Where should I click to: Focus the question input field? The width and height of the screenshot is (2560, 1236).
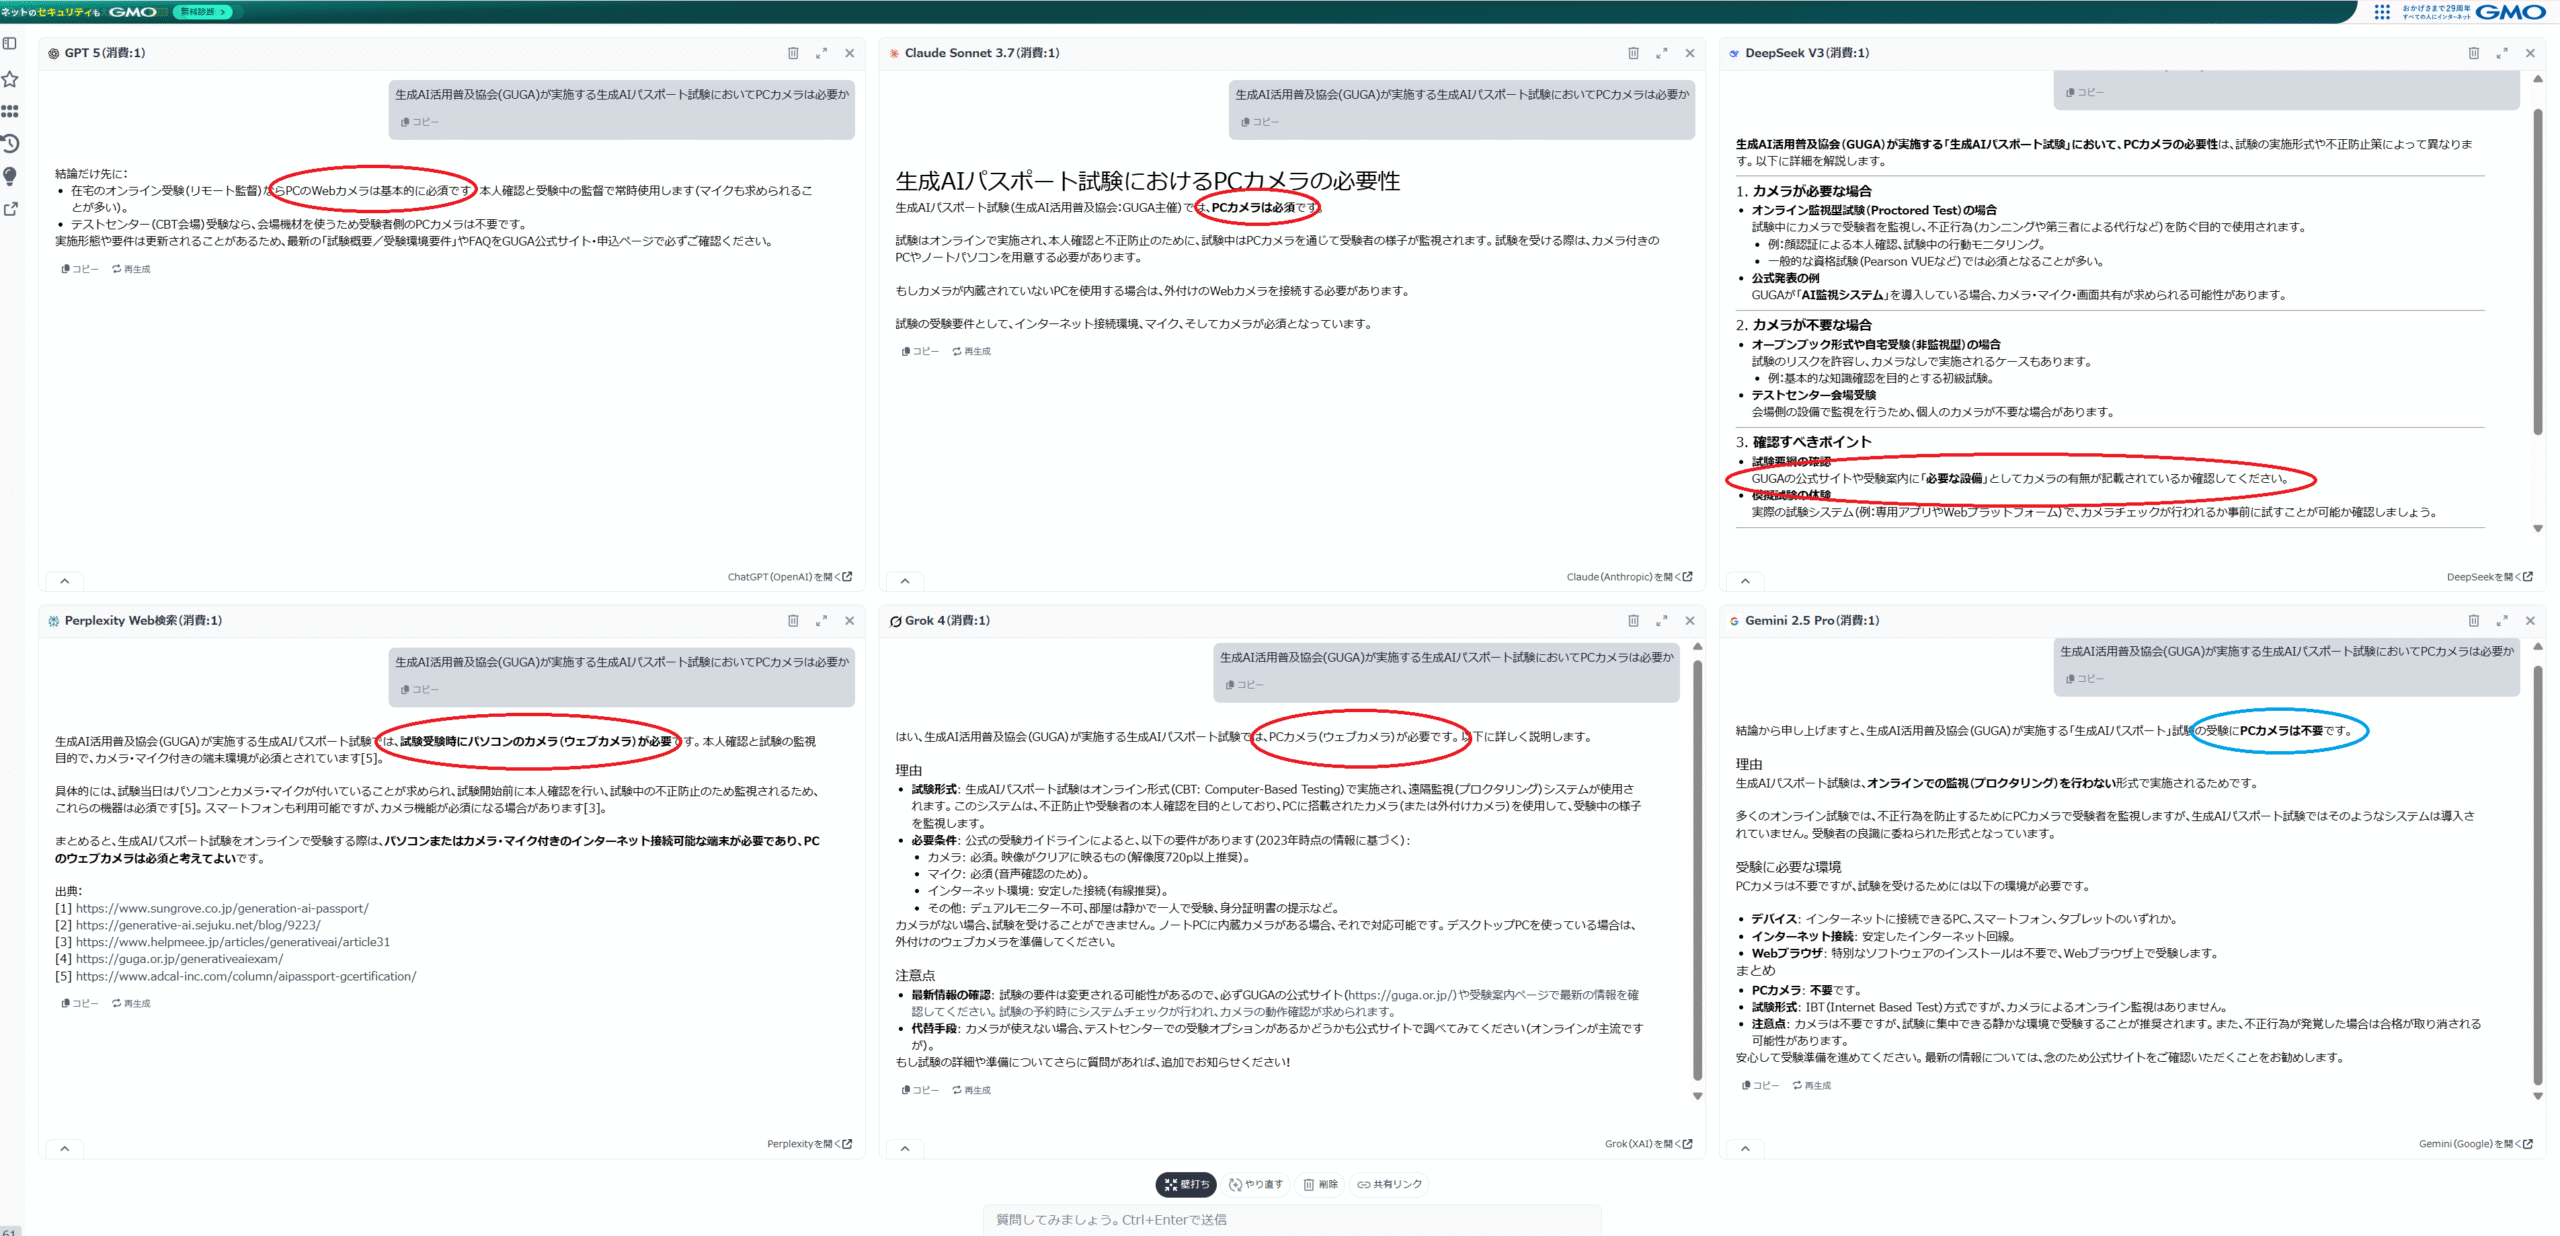[1290, 1220]
